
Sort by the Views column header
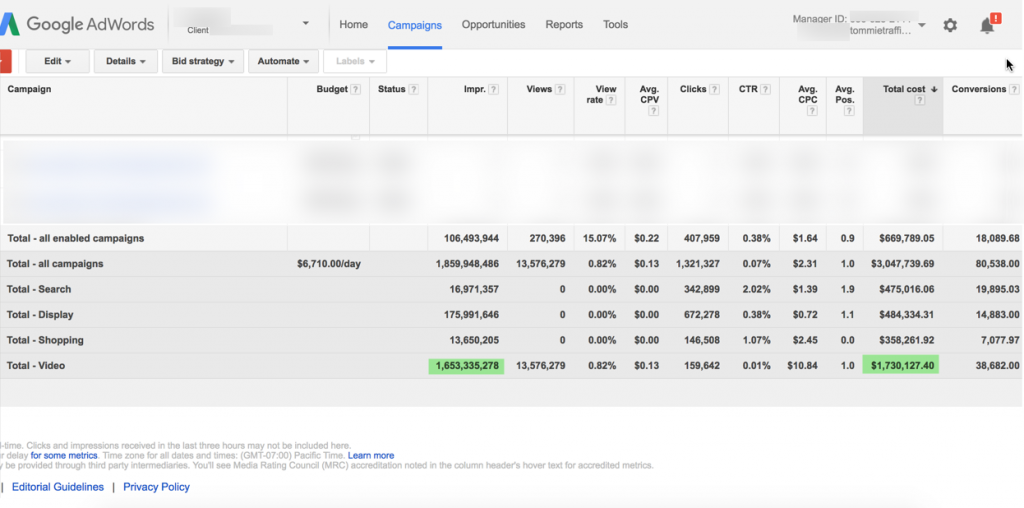click(539, 89)
